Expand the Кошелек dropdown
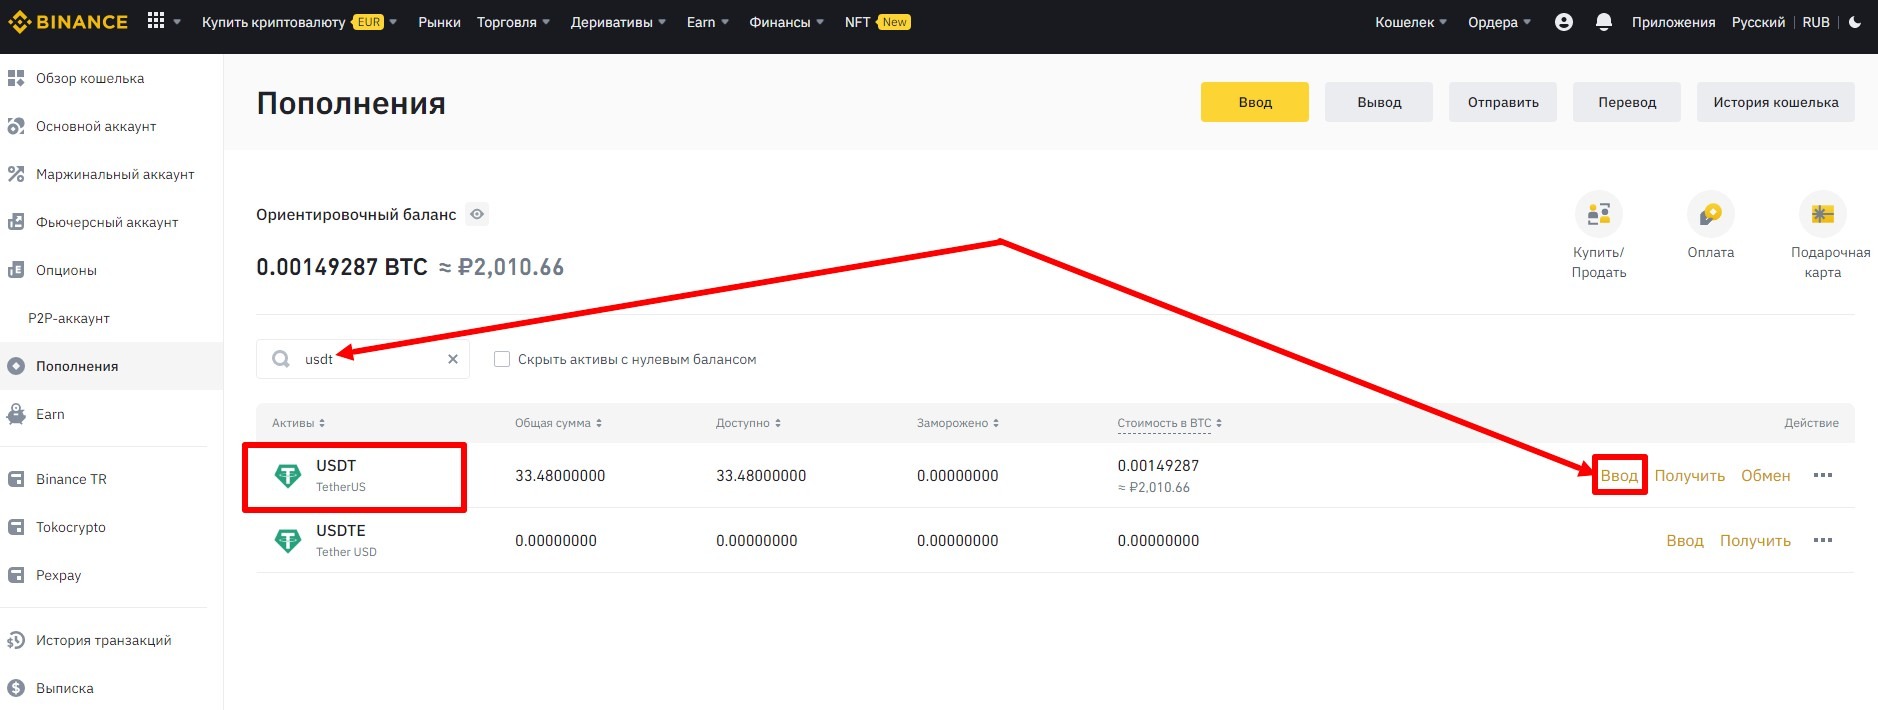 [x=1410, y=22]
